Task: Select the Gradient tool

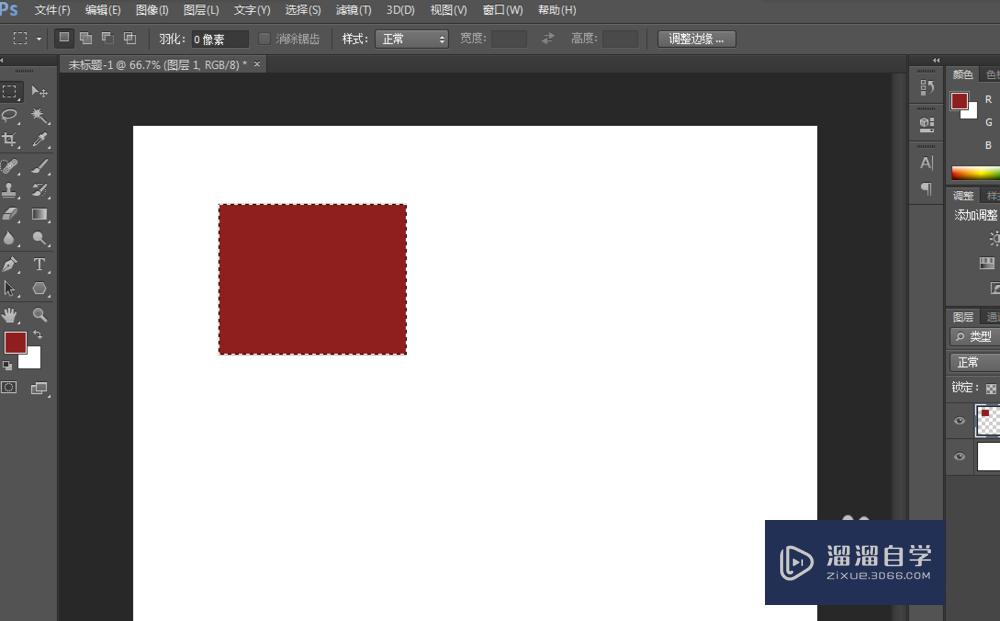Action: tap(40, 214)
